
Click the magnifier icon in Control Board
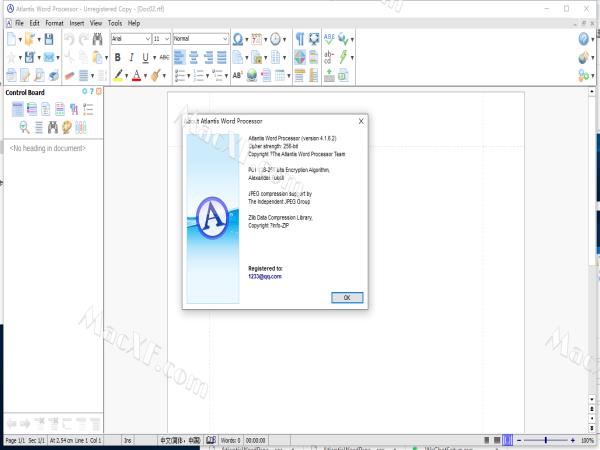[x=24, y=127]
